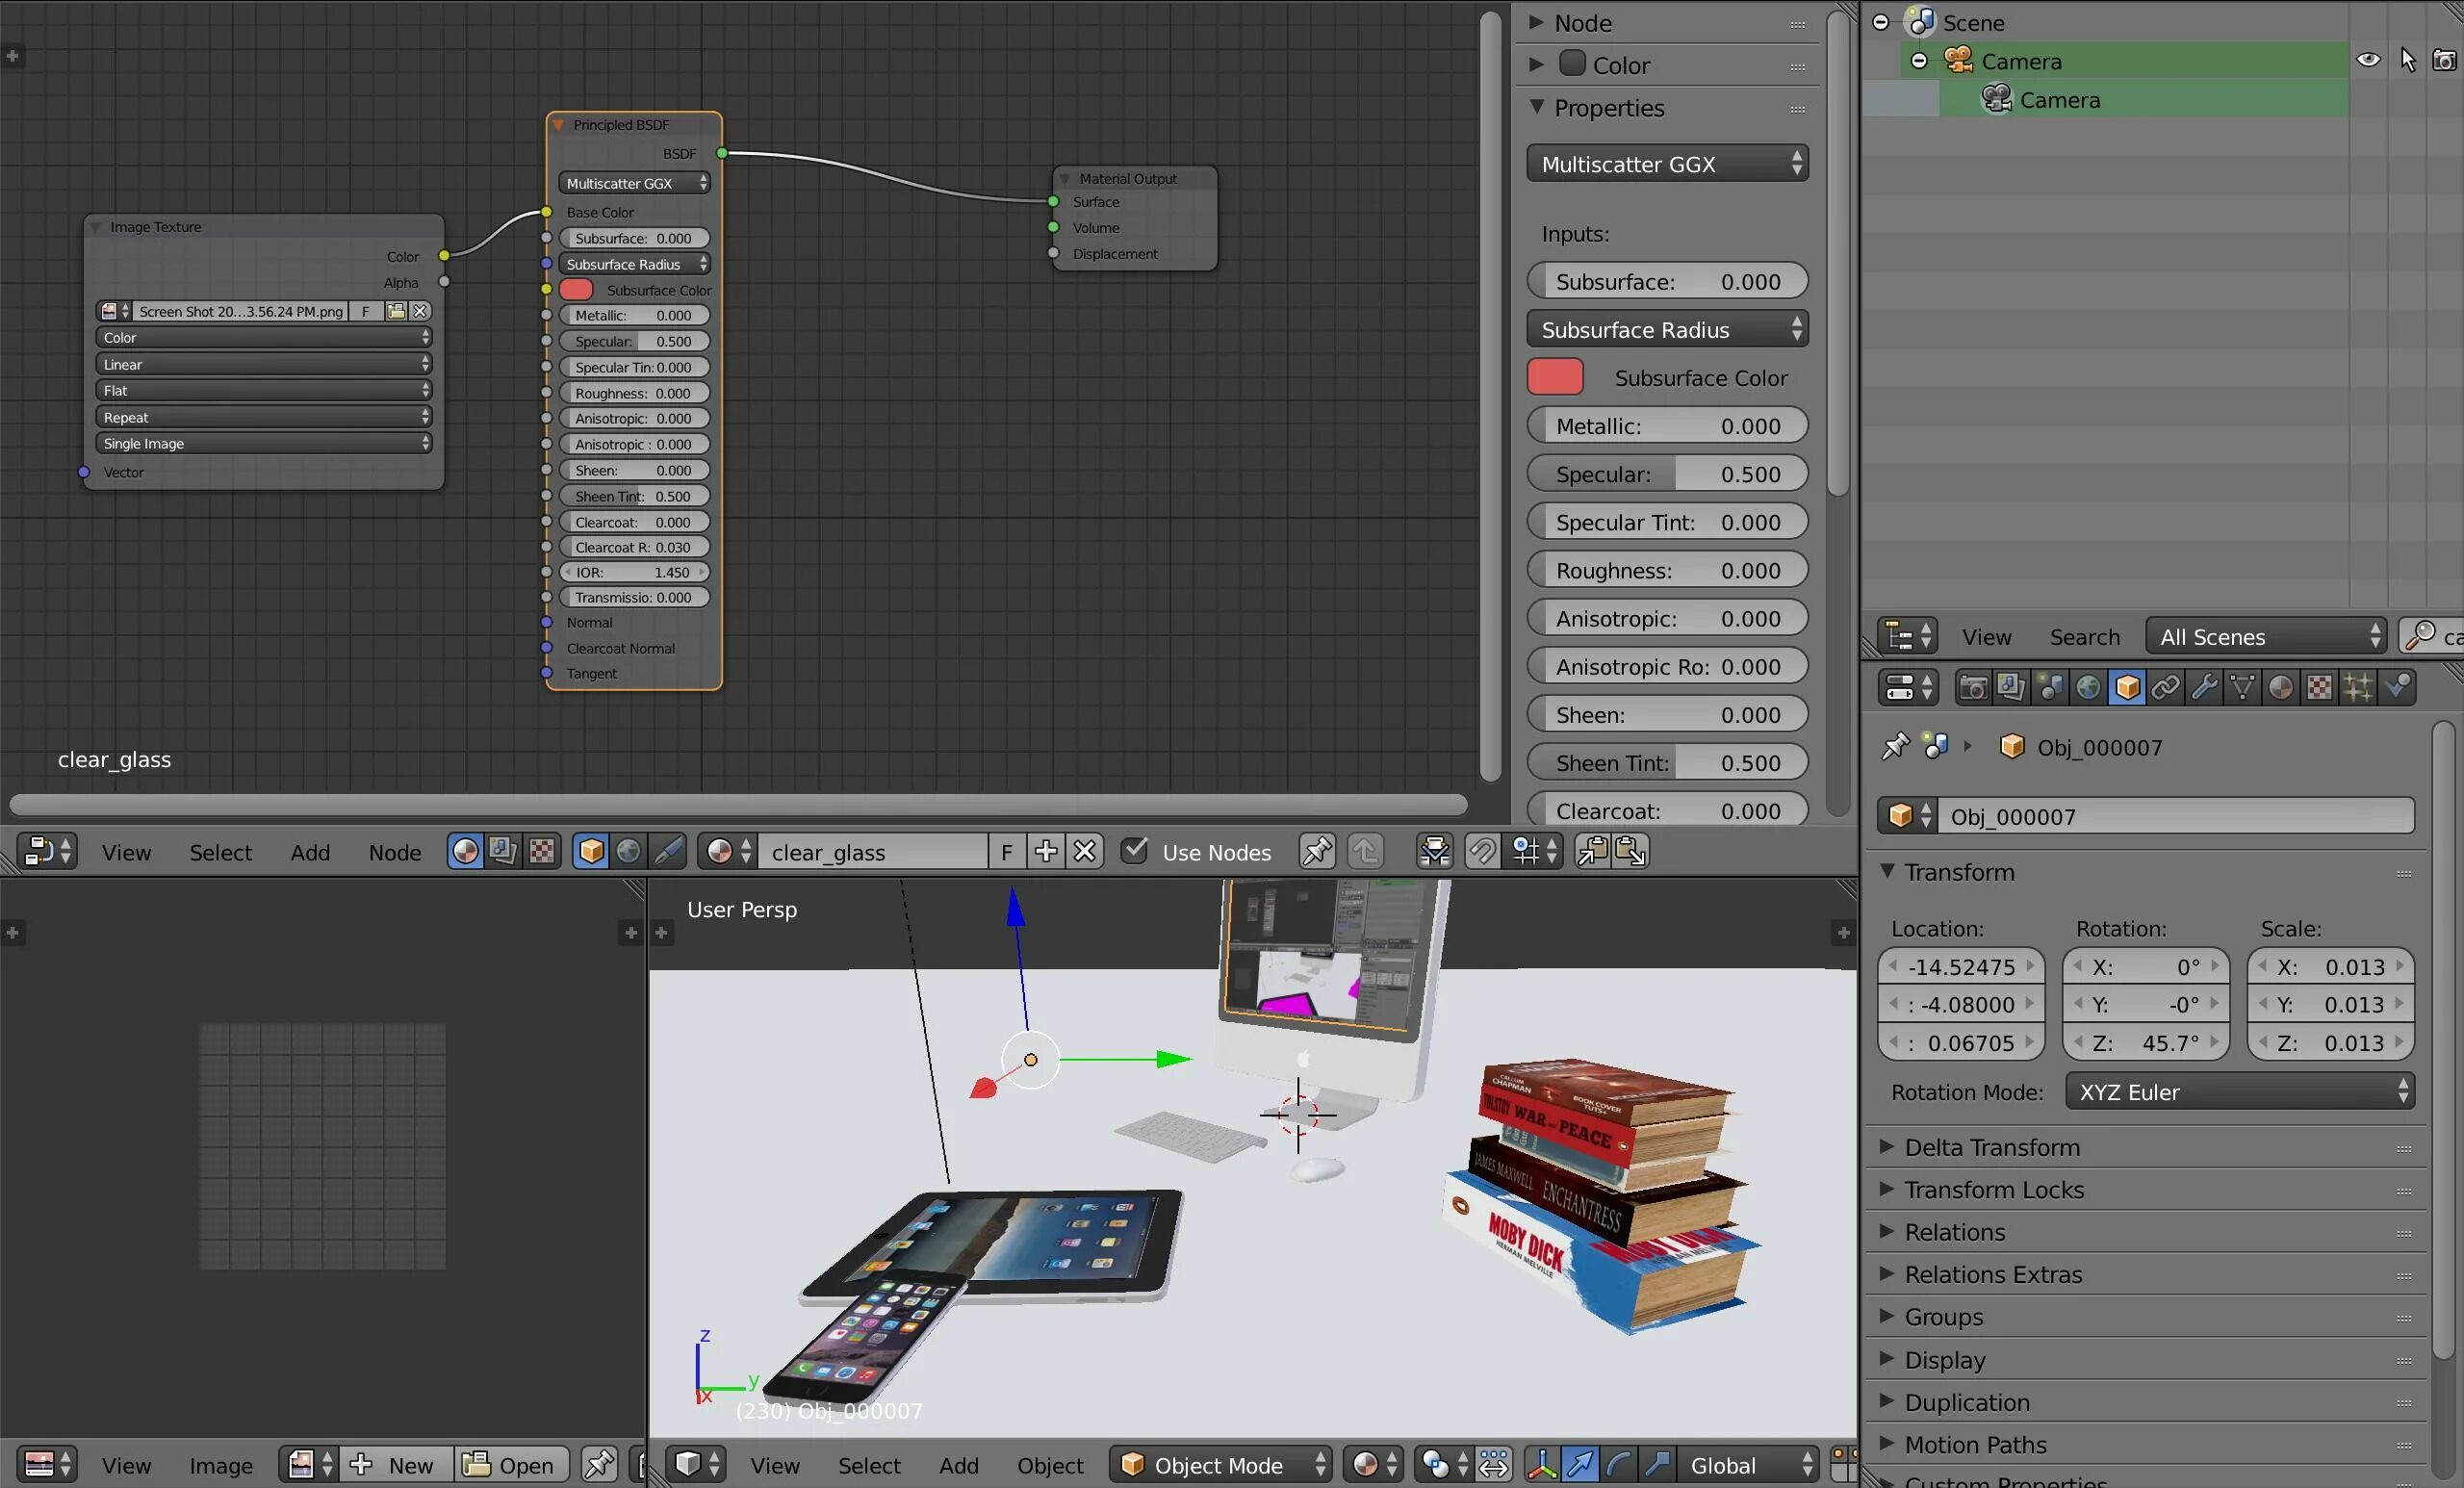This screenshot has height=1488, width=2464.
Task: Open the Node menu in node editor
Action: 394,852
